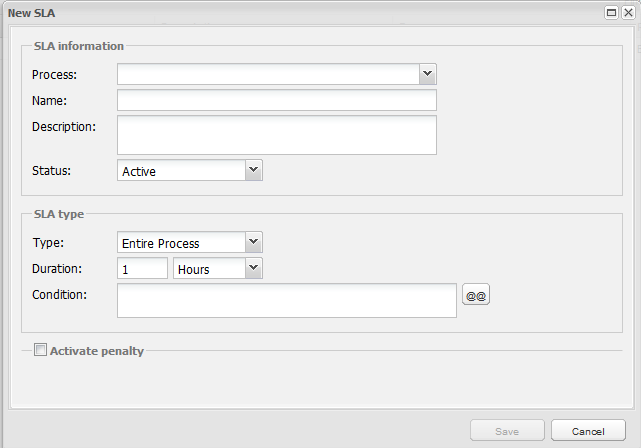Open the Process dropdown arrow
The width and height of the screenshot is (641, 448).
427,74
